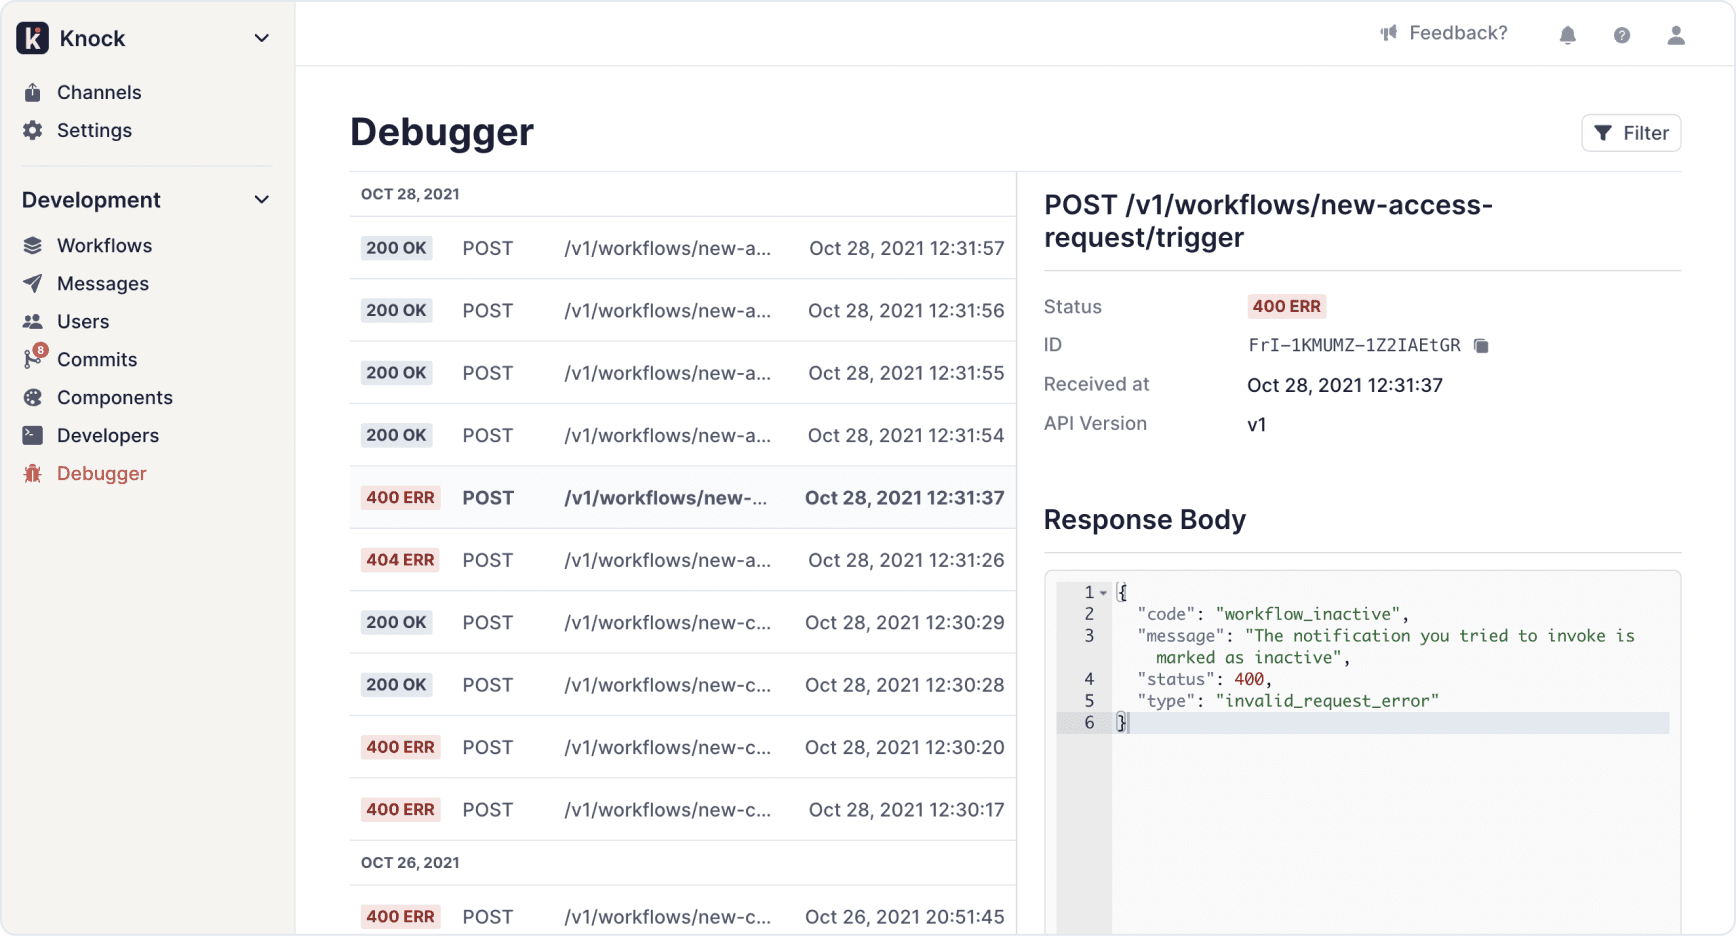Click the notifications bell icon
This screenshot has width=1736, height=936.
(1567, 35)
